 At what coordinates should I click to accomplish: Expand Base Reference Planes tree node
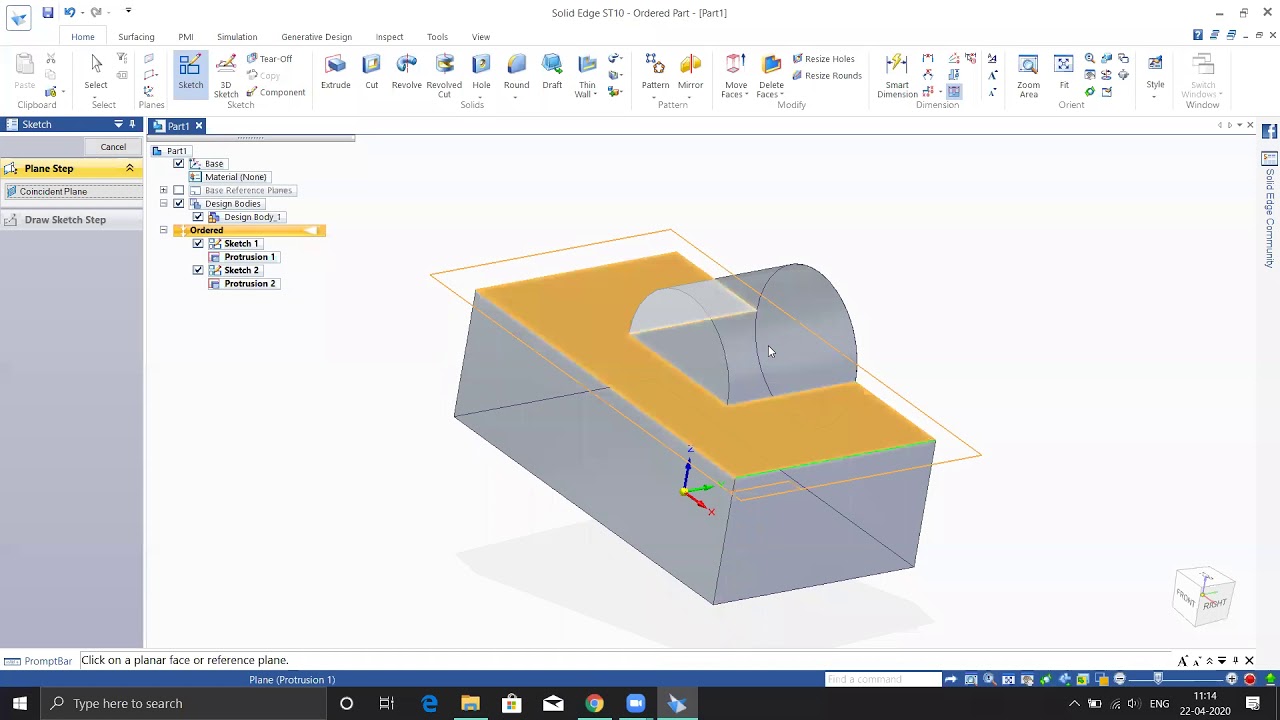point(164,190)
